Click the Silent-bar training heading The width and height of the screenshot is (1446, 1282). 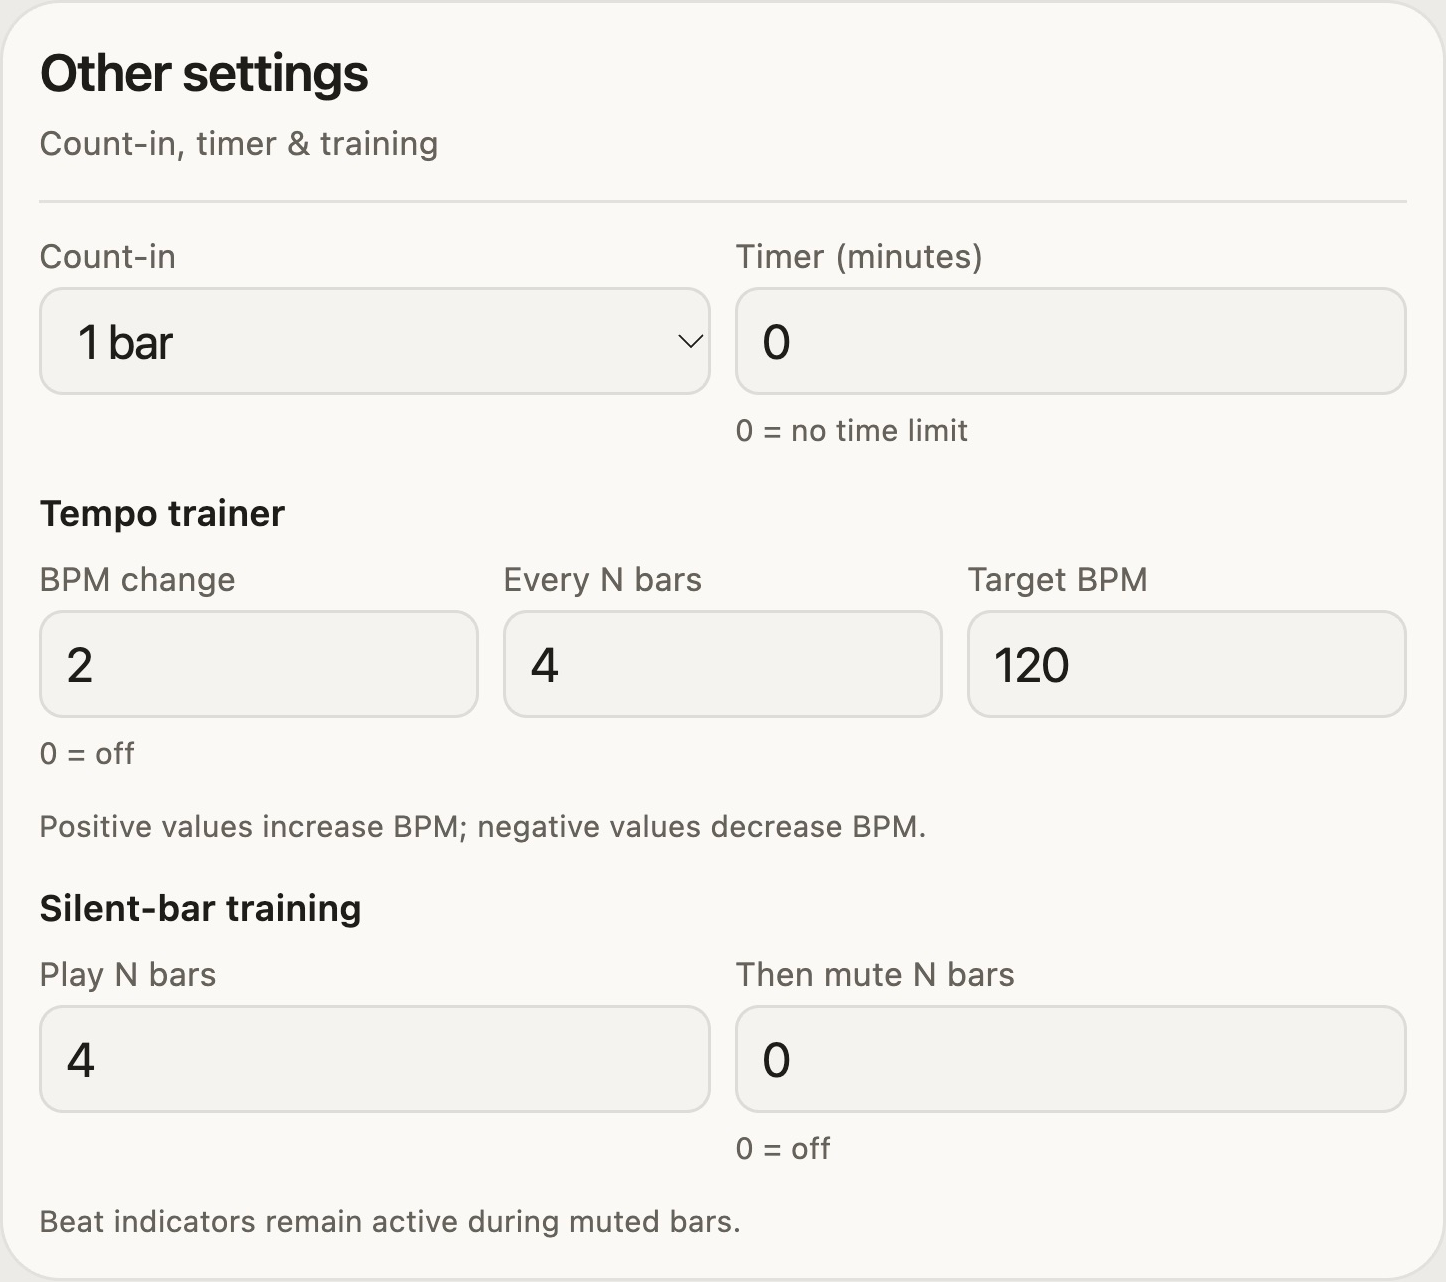click(x=200, y=908)
